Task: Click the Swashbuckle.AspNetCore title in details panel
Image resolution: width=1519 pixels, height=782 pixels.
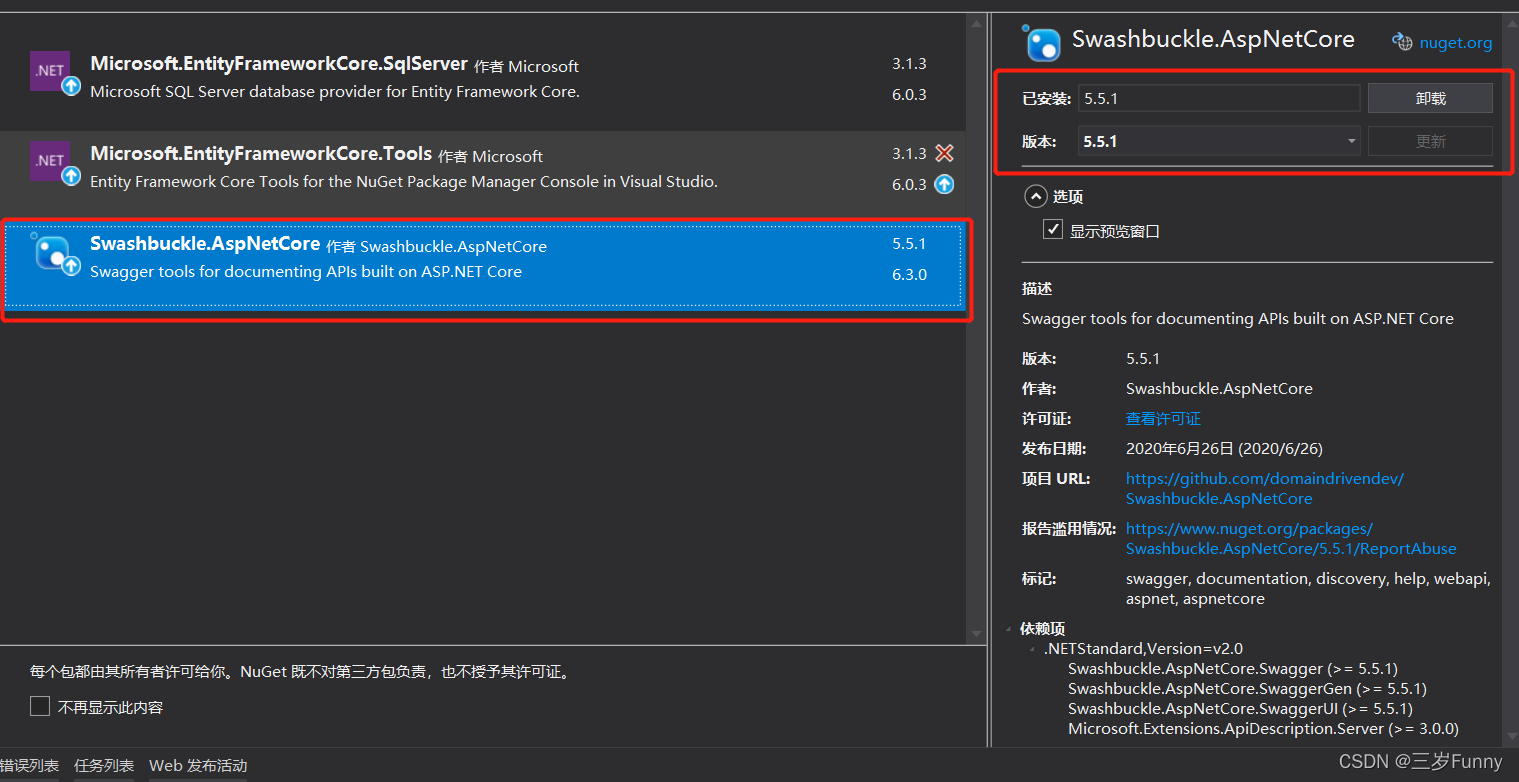Action: [x=1213, y=39]
